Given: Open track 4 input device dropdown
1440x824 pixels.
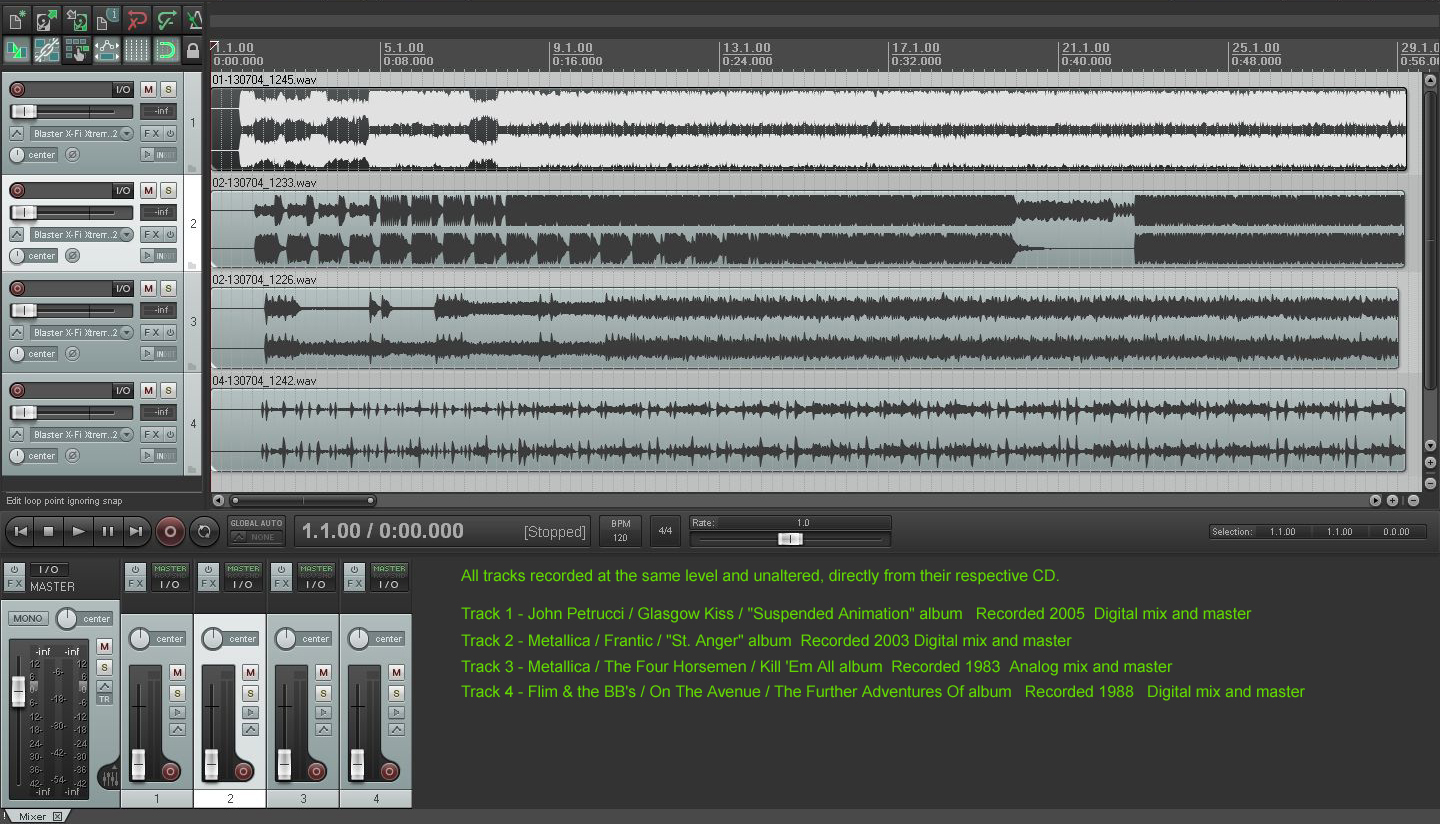Looking at the screenshot, I should (82, 434).
